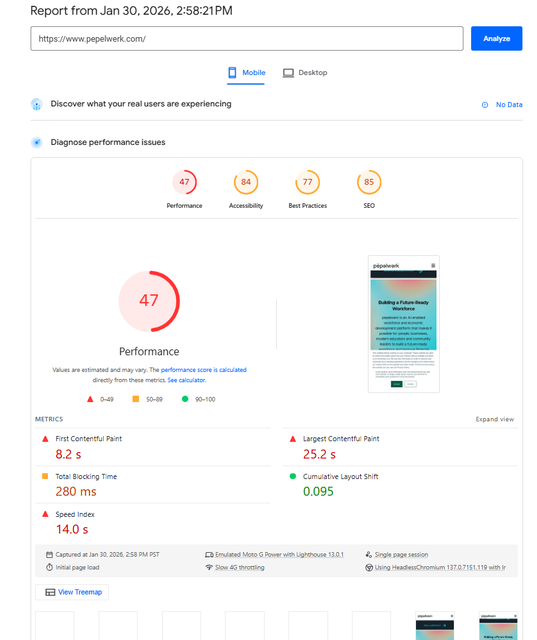Click the green circle 90–100 legend icon
This screenshot has height=640, width=537.
pyautogui.click(x=185, y=399)
